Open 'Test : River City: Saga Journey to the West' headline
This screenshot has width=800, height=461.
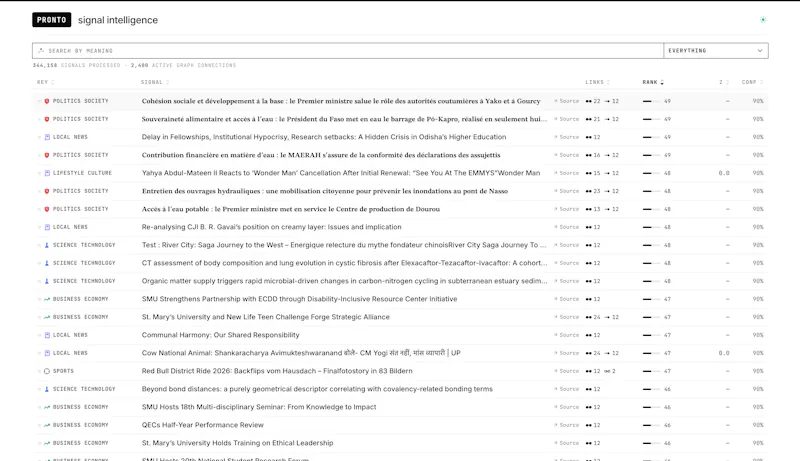344,245
